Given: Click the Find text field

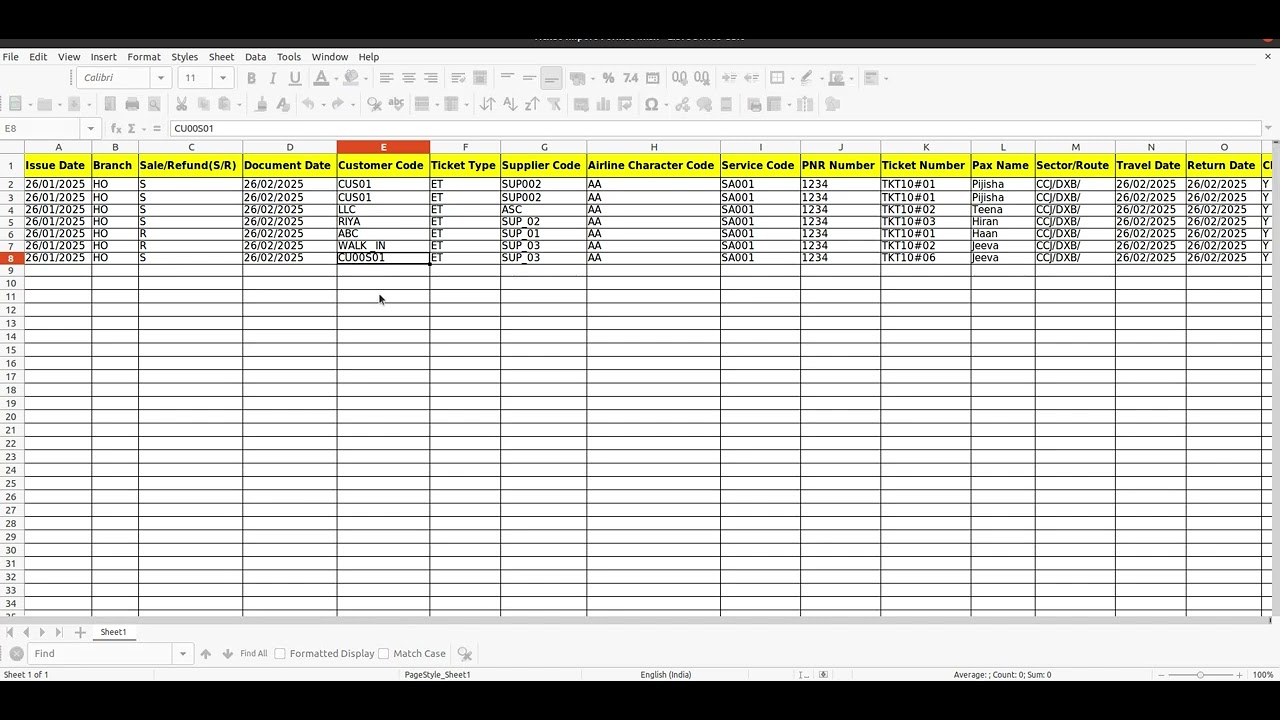Looking at the screenshot, I should point(101,654).
